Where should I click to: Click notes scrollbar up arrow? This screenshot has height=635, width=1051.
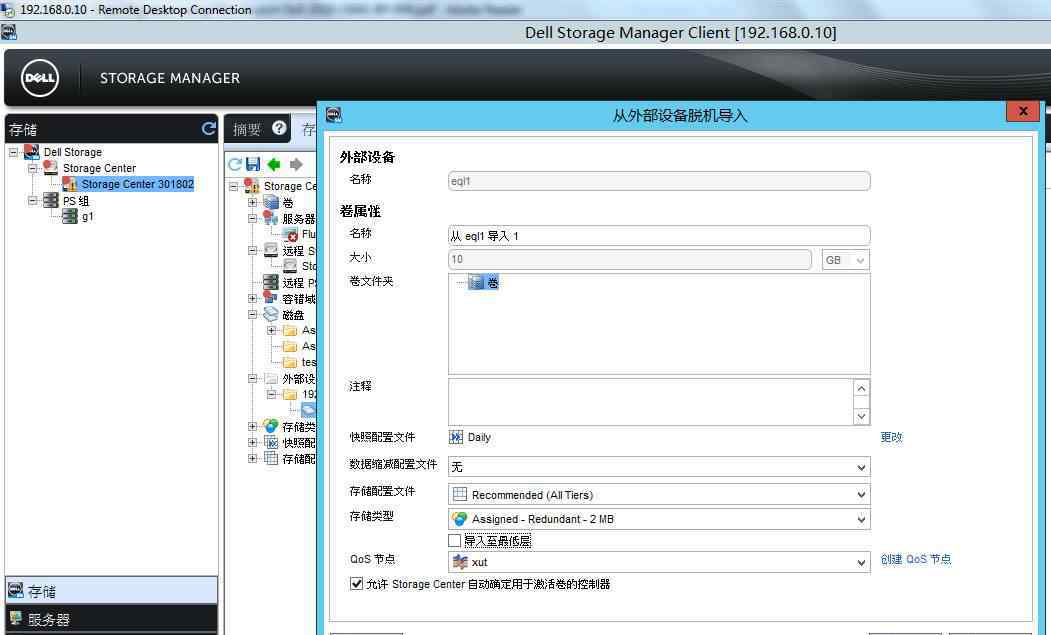(861, 388)
